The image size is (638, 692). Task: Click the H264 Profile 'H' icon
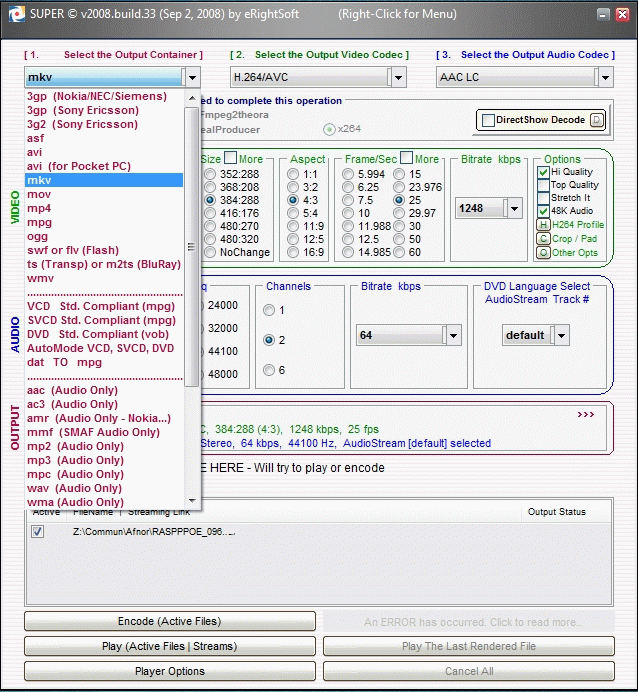coord(543,225)
